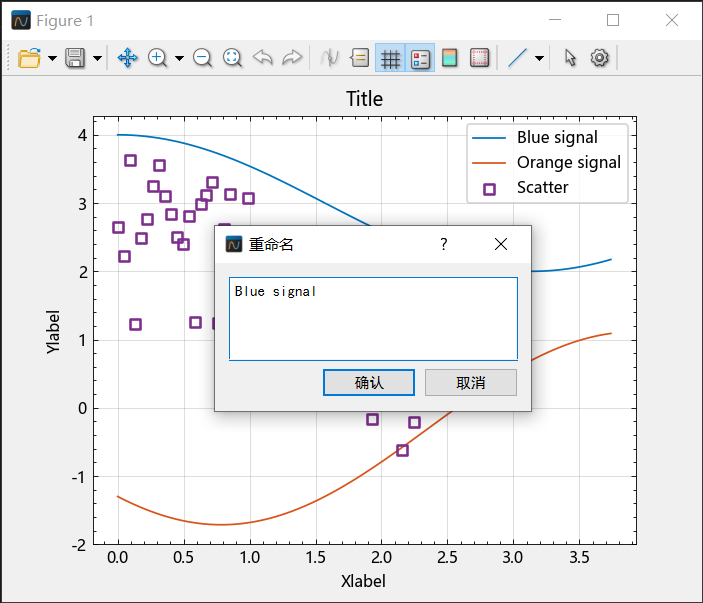Open the line tool dropdown arrow
The width and height of the screenshot is (703, 603).
tap(539, 58)
